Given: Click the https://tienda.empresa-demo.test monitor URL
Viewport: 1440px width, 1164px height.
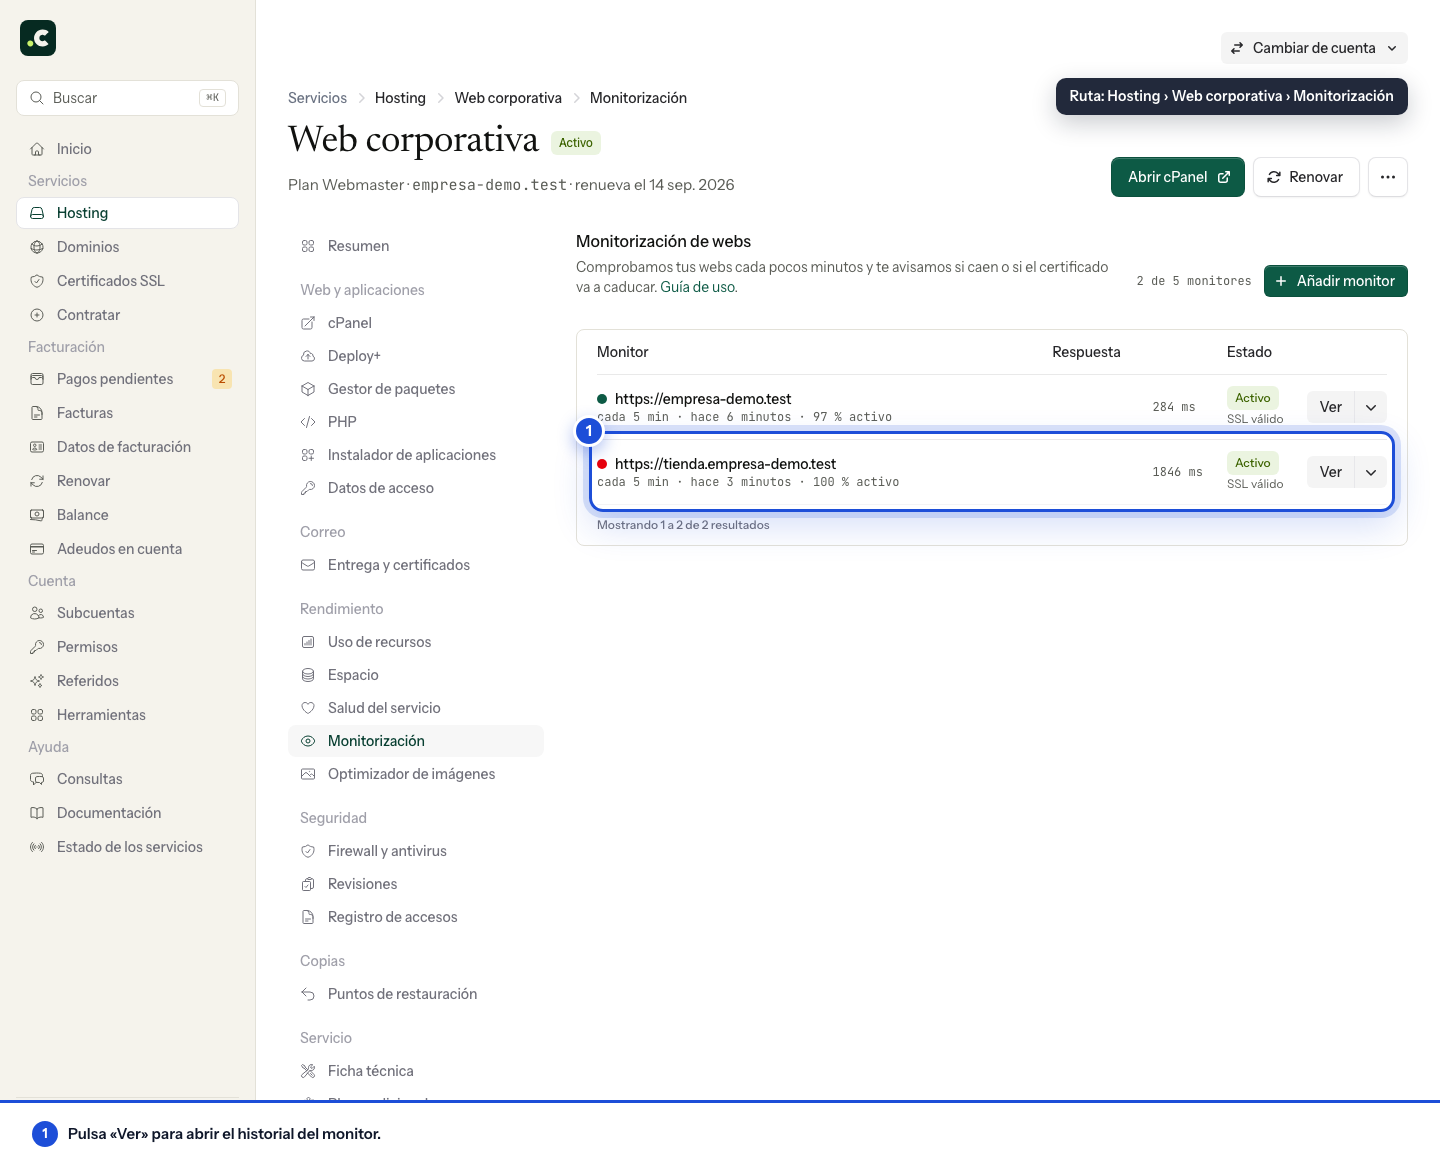Looking at the screenshot, I should 725,464.
